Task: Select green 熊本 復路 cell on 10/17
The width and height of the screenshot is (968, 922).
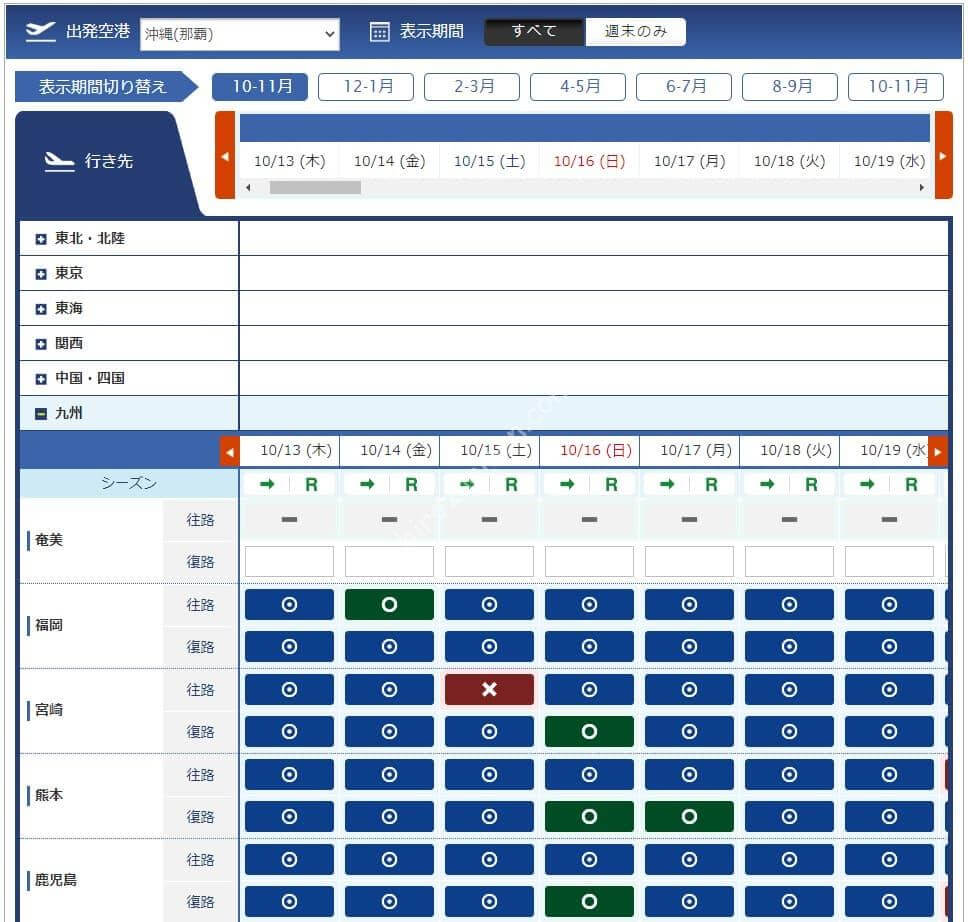Action: (690, 817)
